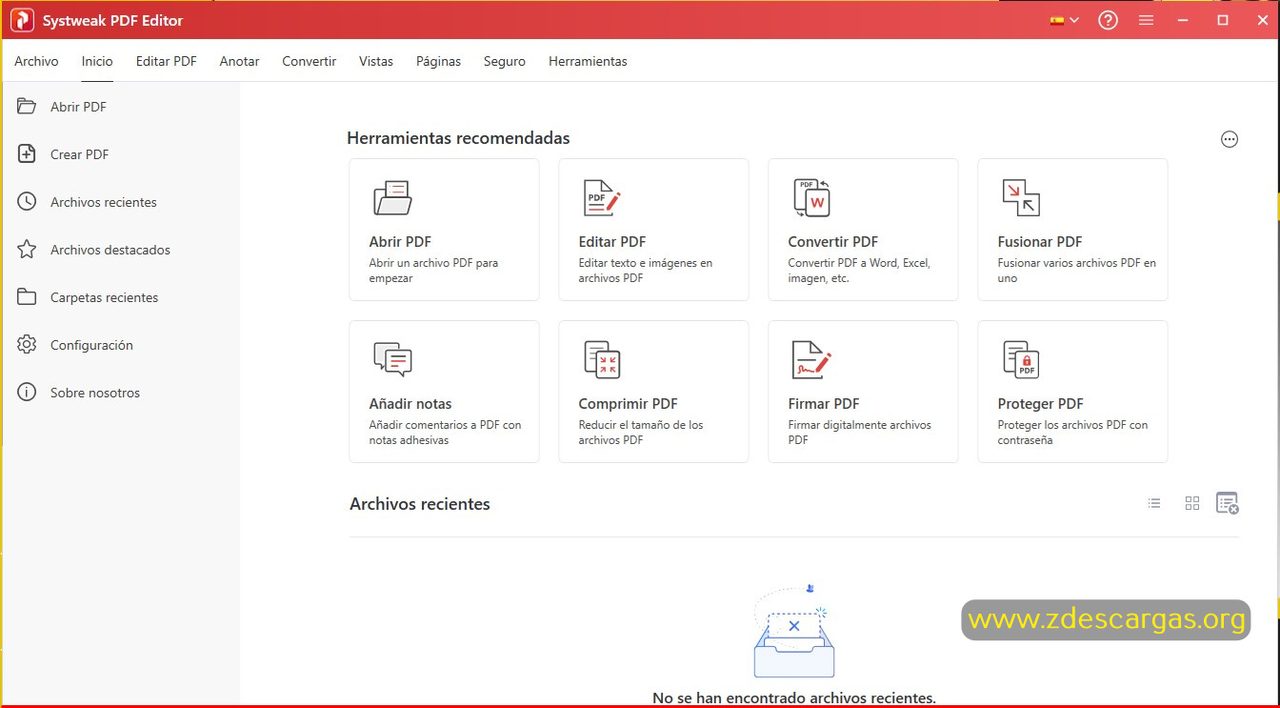Click "Añadir comentarios a PDF con notas adhesivas"
Image resolution: width=1280 pixels, height=708 pixels.
[445, 432]
